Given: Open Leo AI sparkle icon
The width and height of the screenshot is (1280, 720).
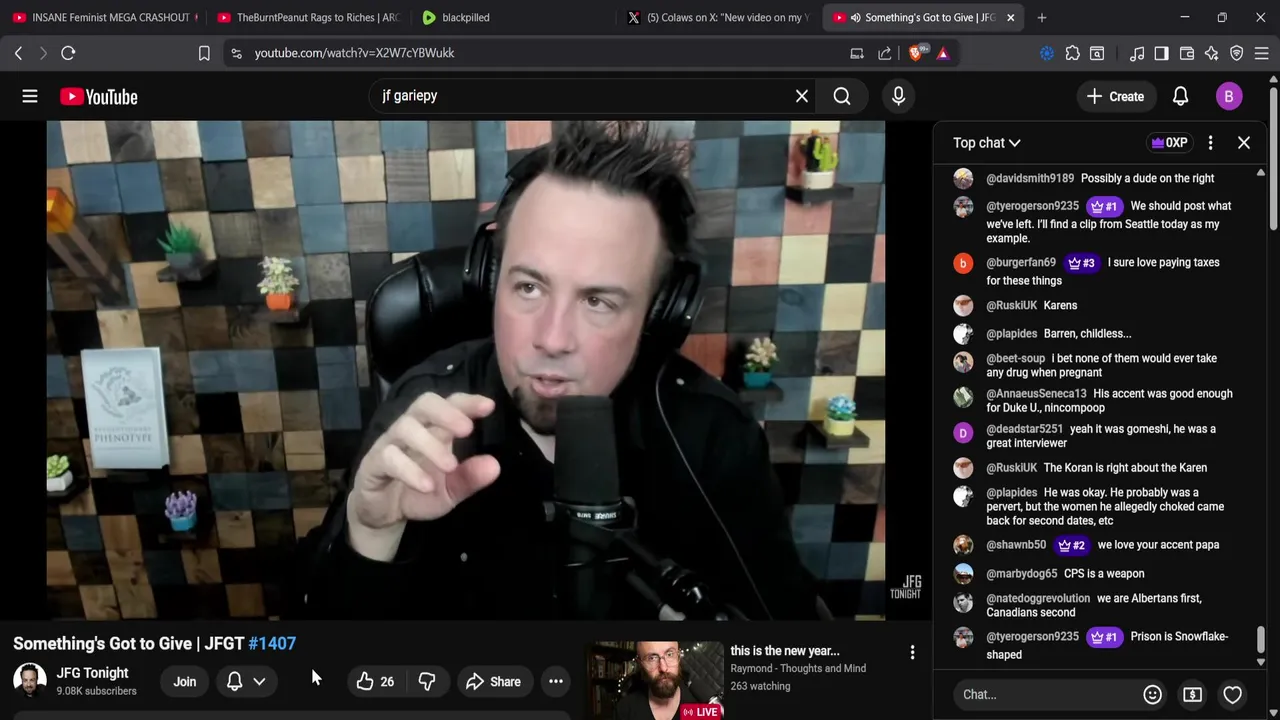Looking at the screenshot, I should coord(1212,53).
